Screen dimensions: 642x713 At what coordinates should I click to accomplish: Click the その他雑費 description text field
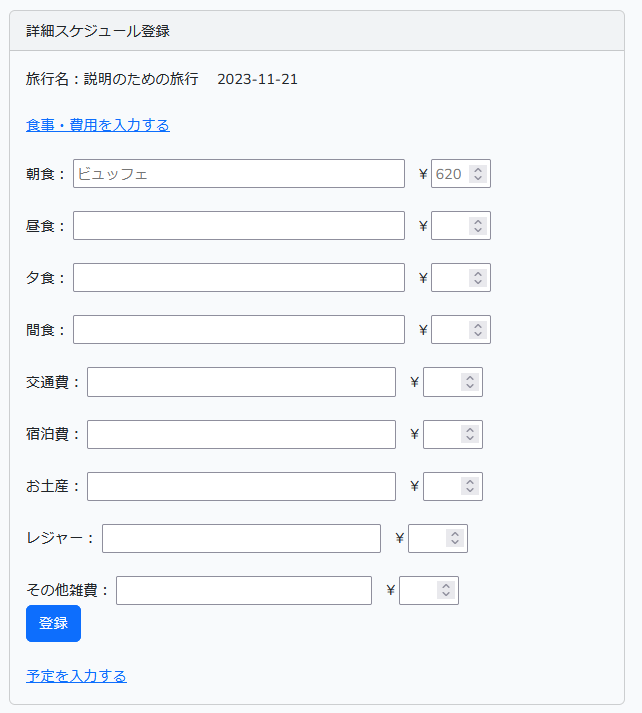click(244, 591)
